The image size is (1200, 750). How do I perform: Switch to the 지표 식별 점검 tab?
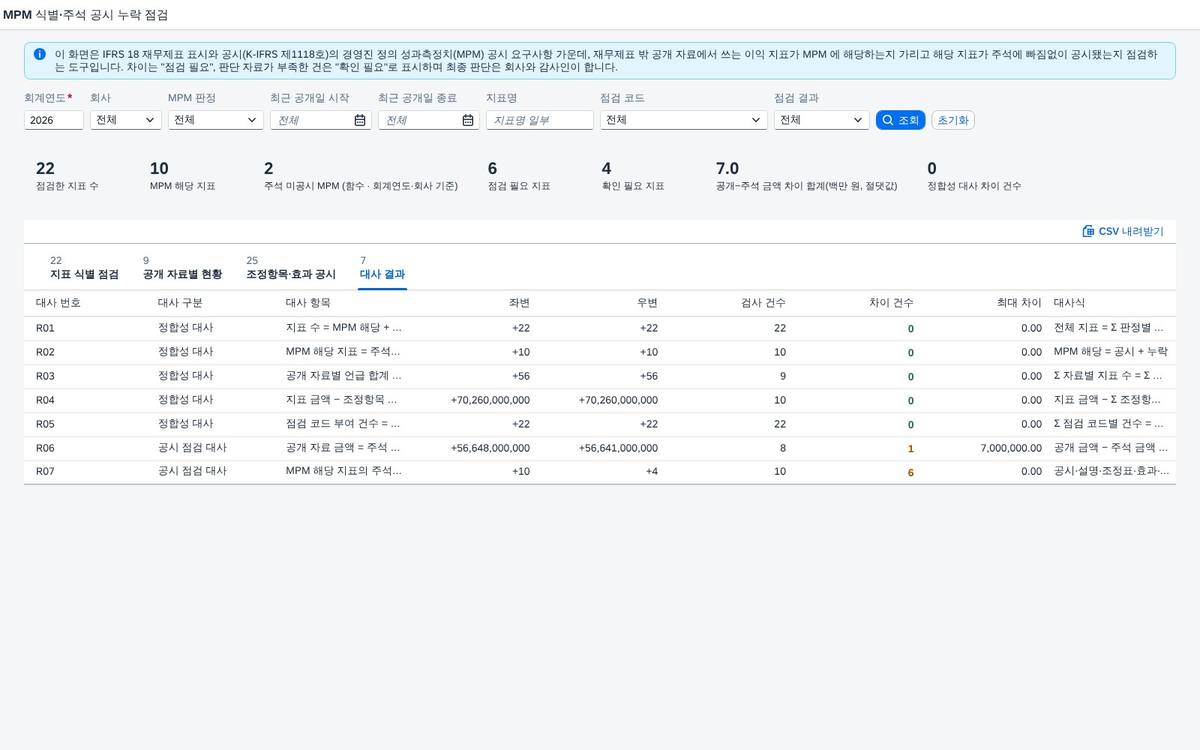tap(84, 268)
